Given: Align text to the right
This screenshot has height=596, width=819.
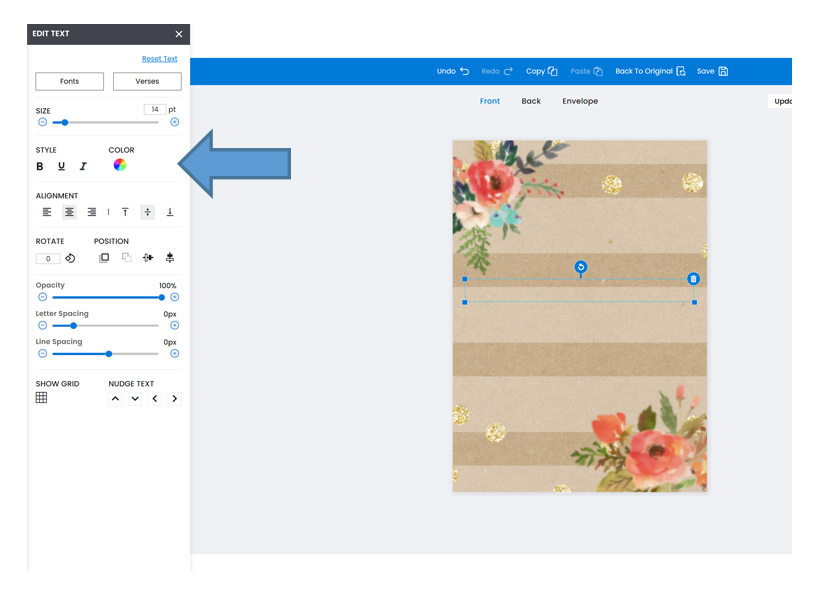Looking at the screenshot, I should click(89, 210).
